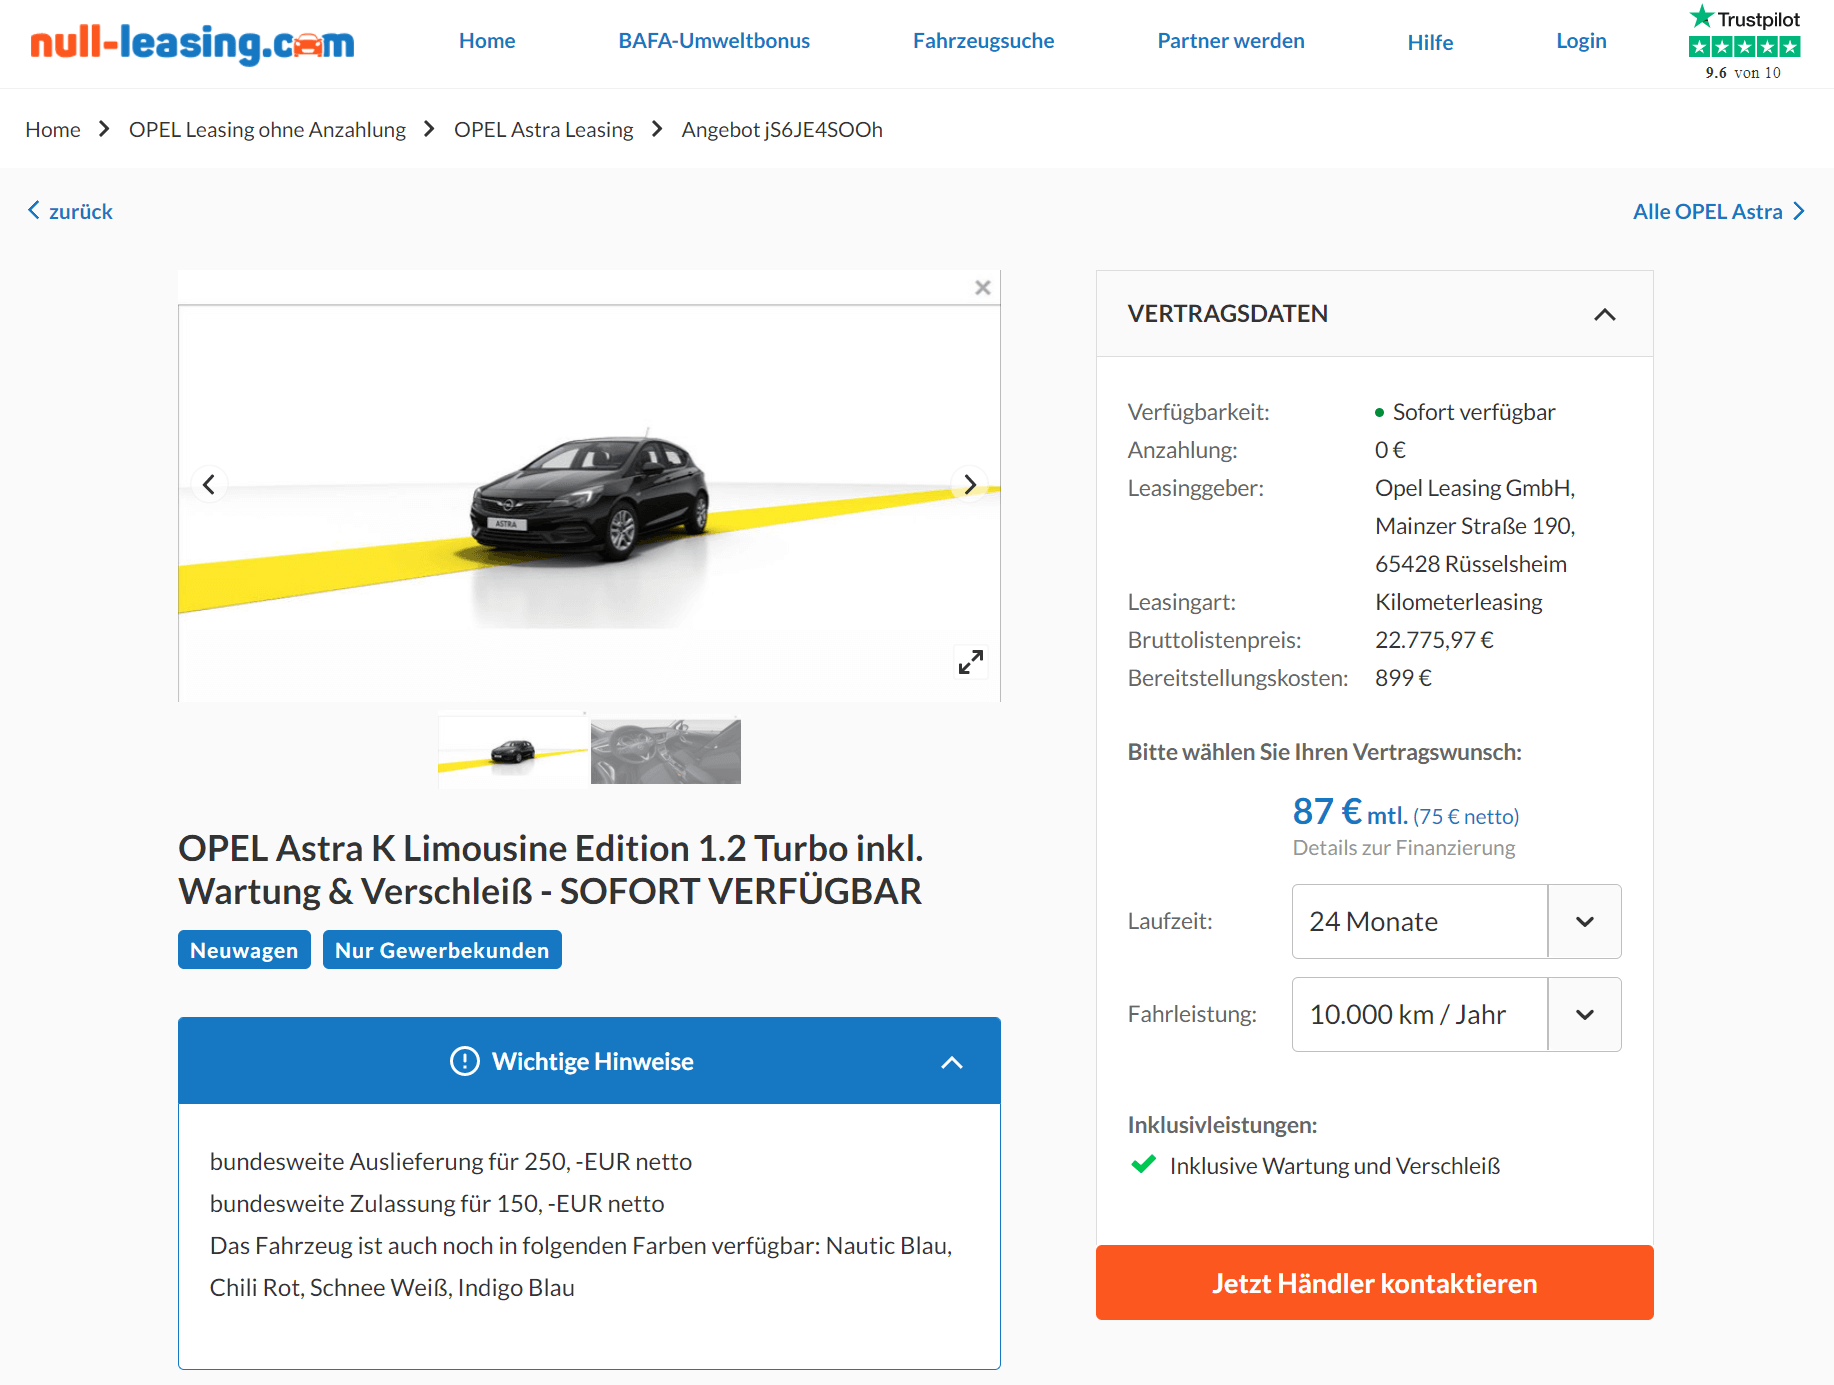Click the Kilometerleasing value

[1459, 602]
